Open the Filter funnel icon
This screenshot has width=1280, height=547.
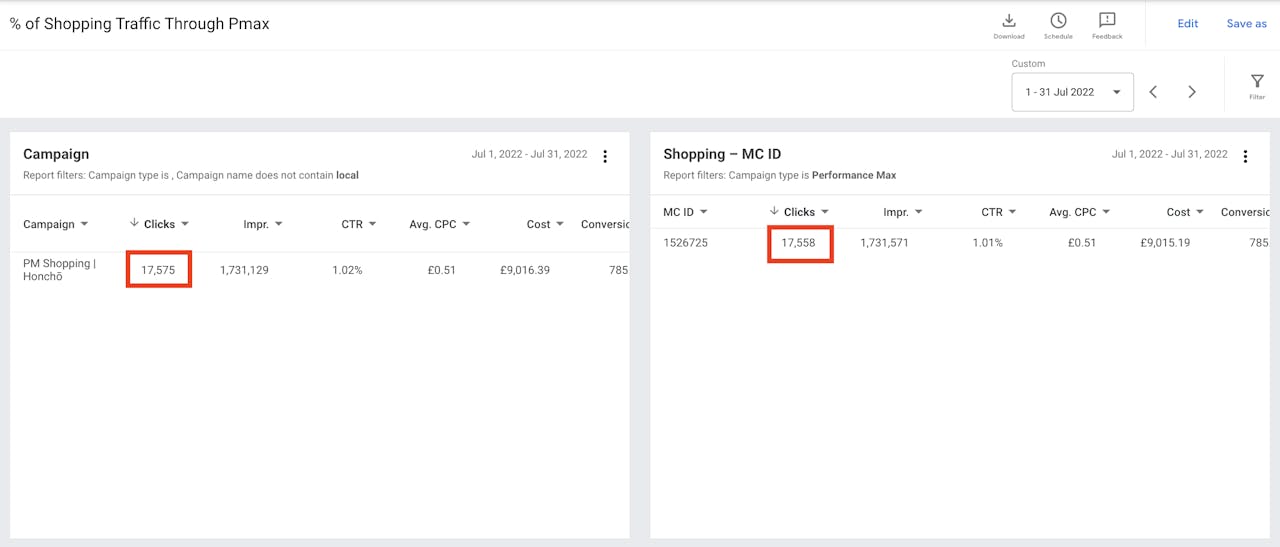point(1257,83)
